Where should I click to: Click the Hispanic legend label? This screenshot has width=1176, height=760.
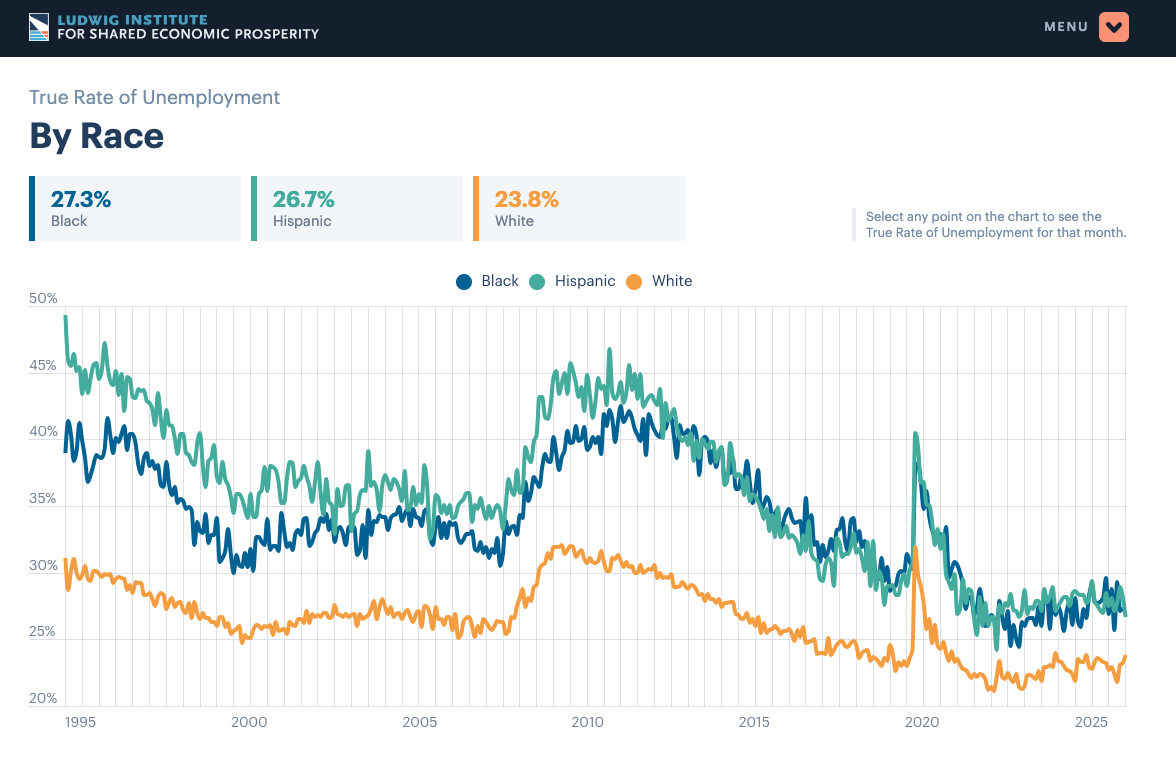tap(585, 281)
